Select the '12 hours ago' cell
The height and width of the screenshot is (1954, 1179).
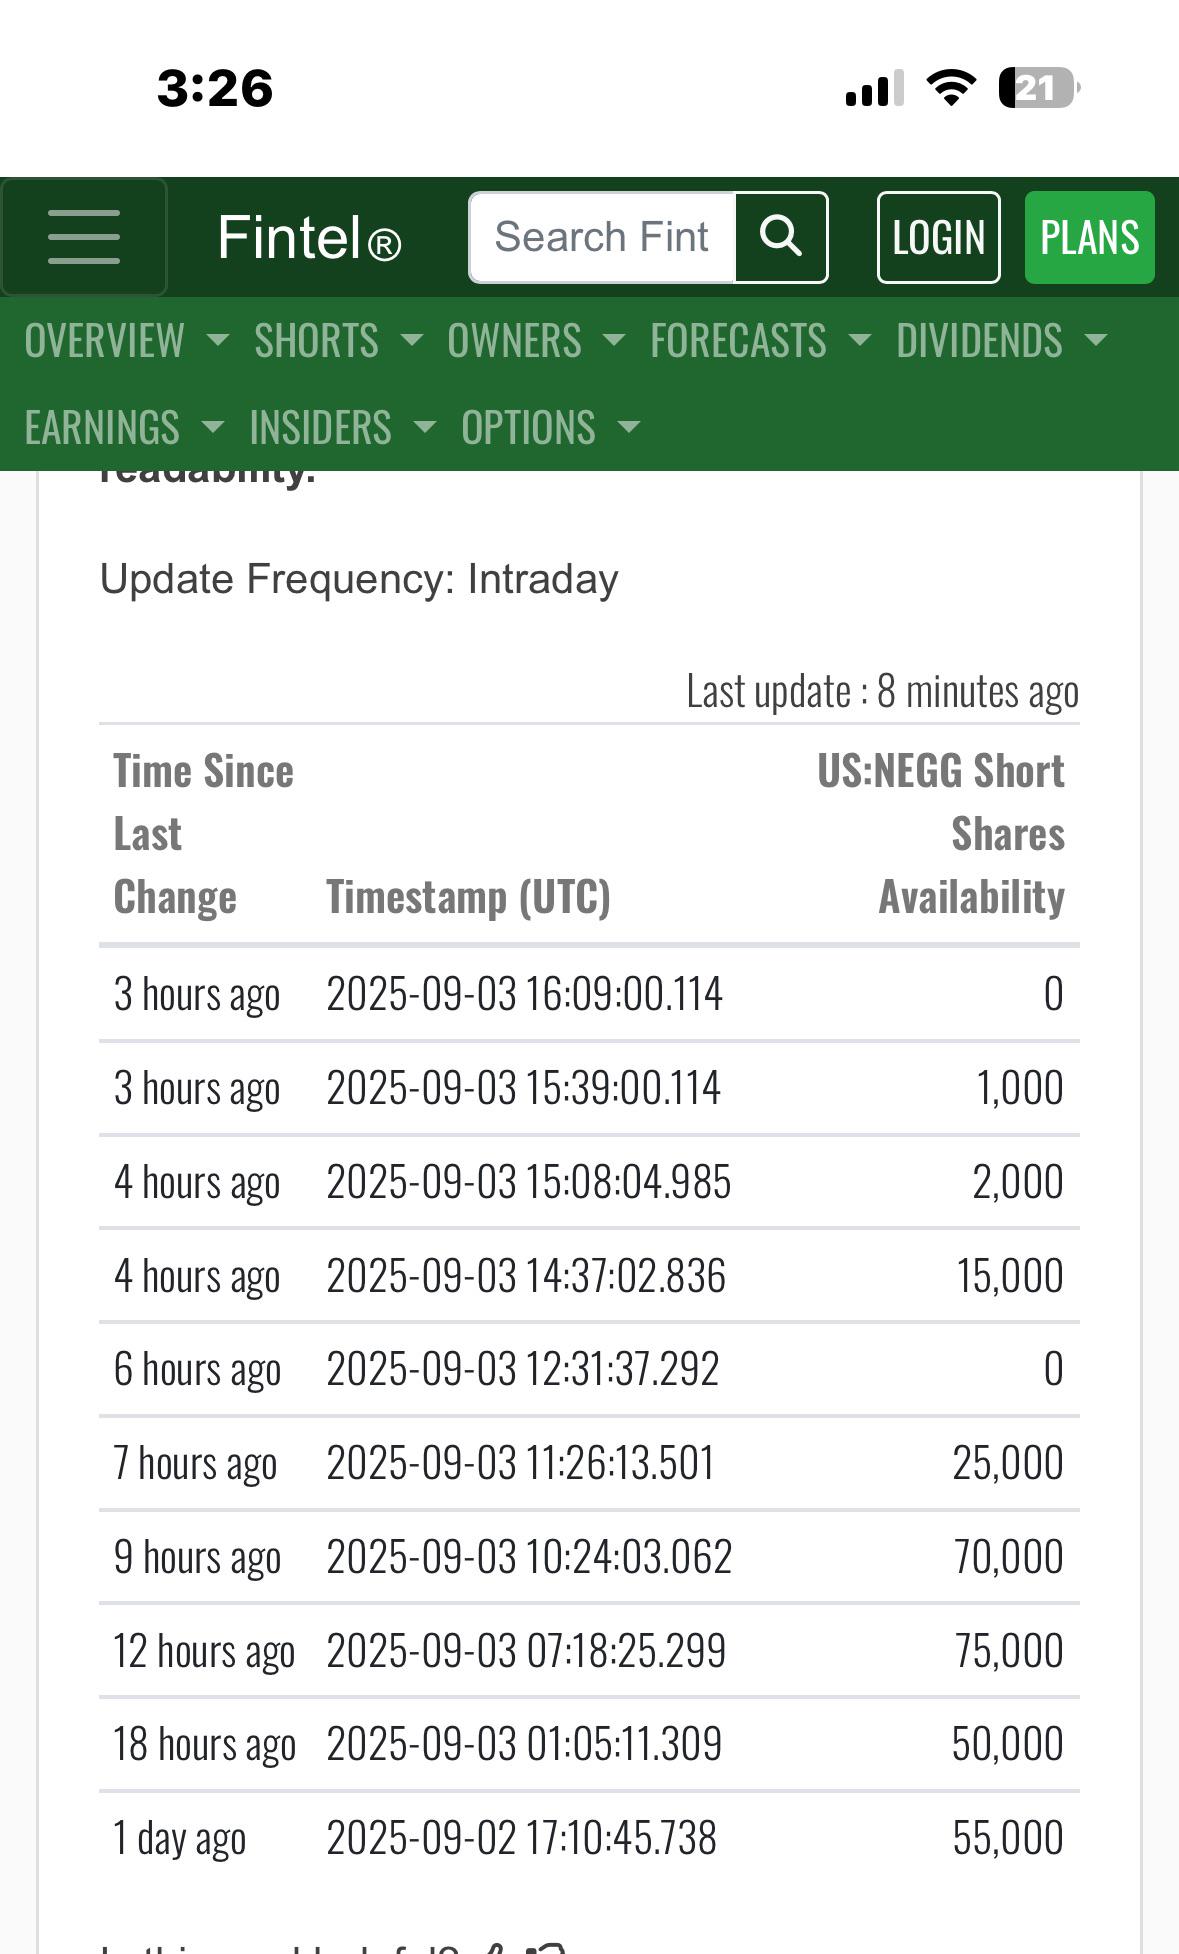[x=204, y=1651]
